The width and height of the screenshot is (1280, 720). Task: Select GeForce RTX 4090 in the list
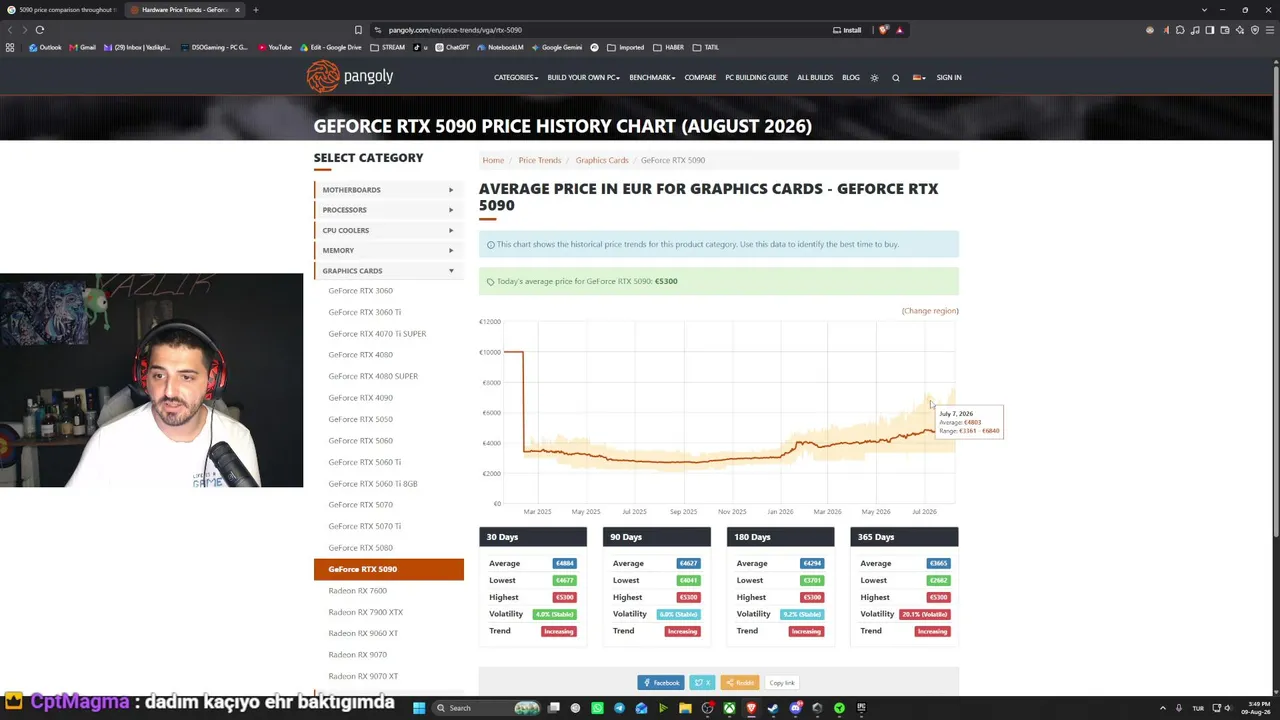click(361, 398)
